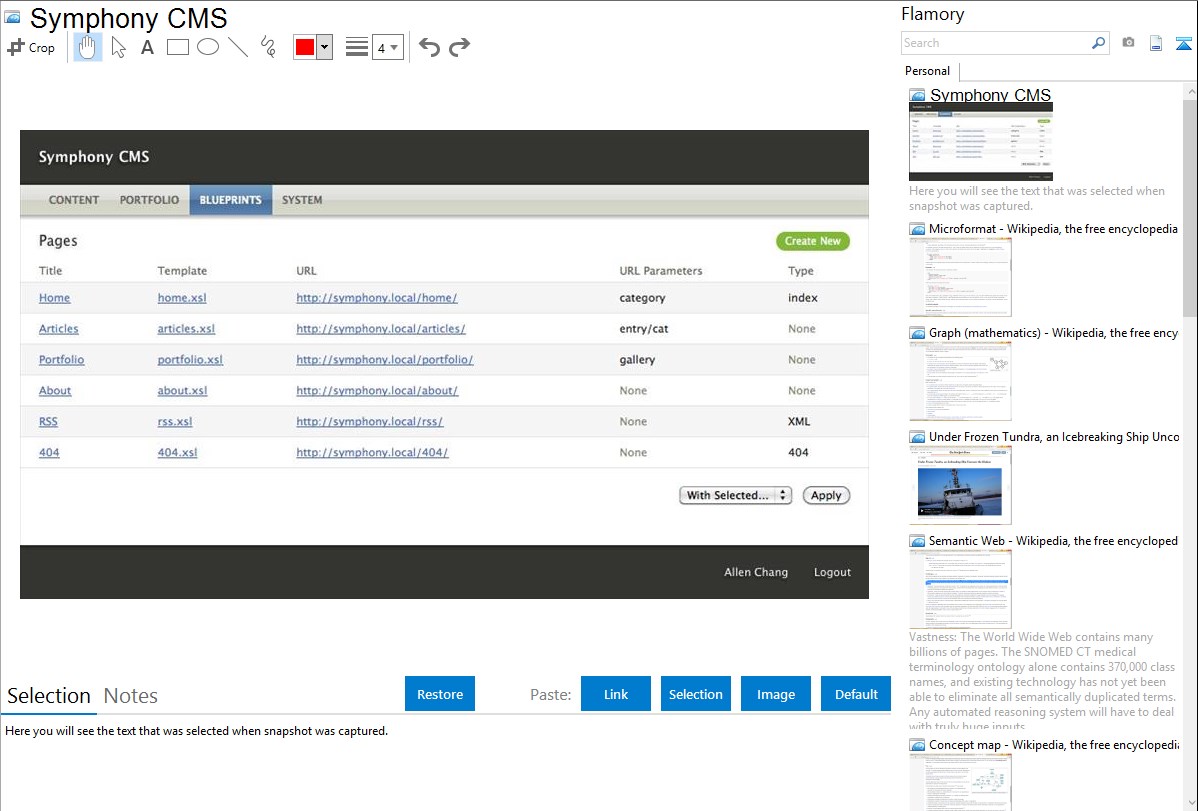Select the freehand scribble tool
Viewport: 1198px width, 811px height.
coord(268,47)
